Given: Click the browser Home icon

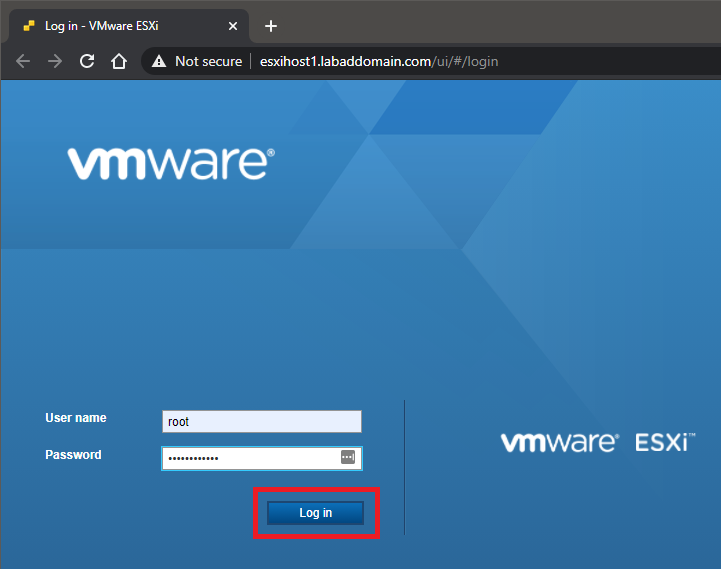Looking at the screenshot, I should (x=118, y=61).
